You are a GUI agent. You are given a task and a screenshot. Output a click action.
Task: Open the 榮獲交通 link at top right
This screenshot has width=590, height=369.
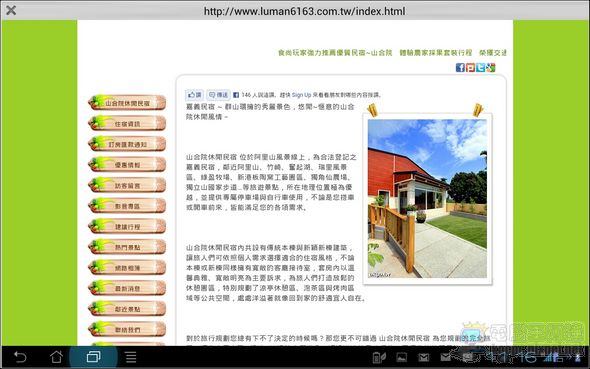tap(493, 53)
